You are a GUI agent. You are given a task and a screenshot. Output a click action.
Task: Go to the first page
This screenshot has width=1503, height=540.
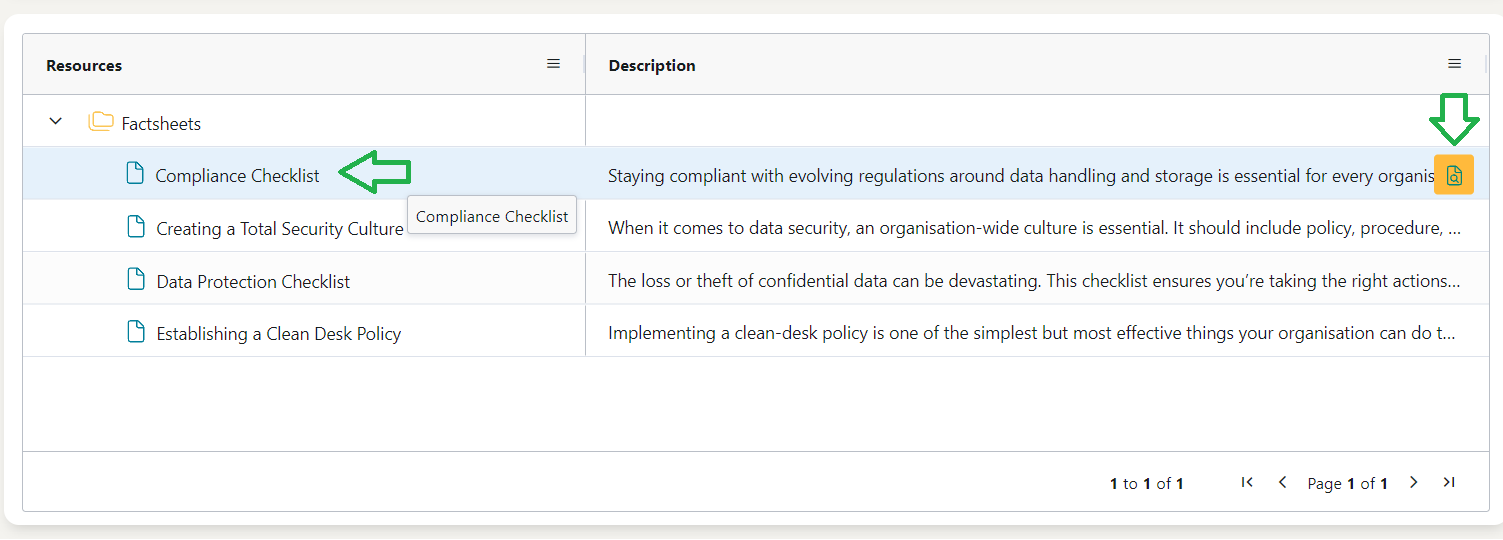(x=1247, y=482)
